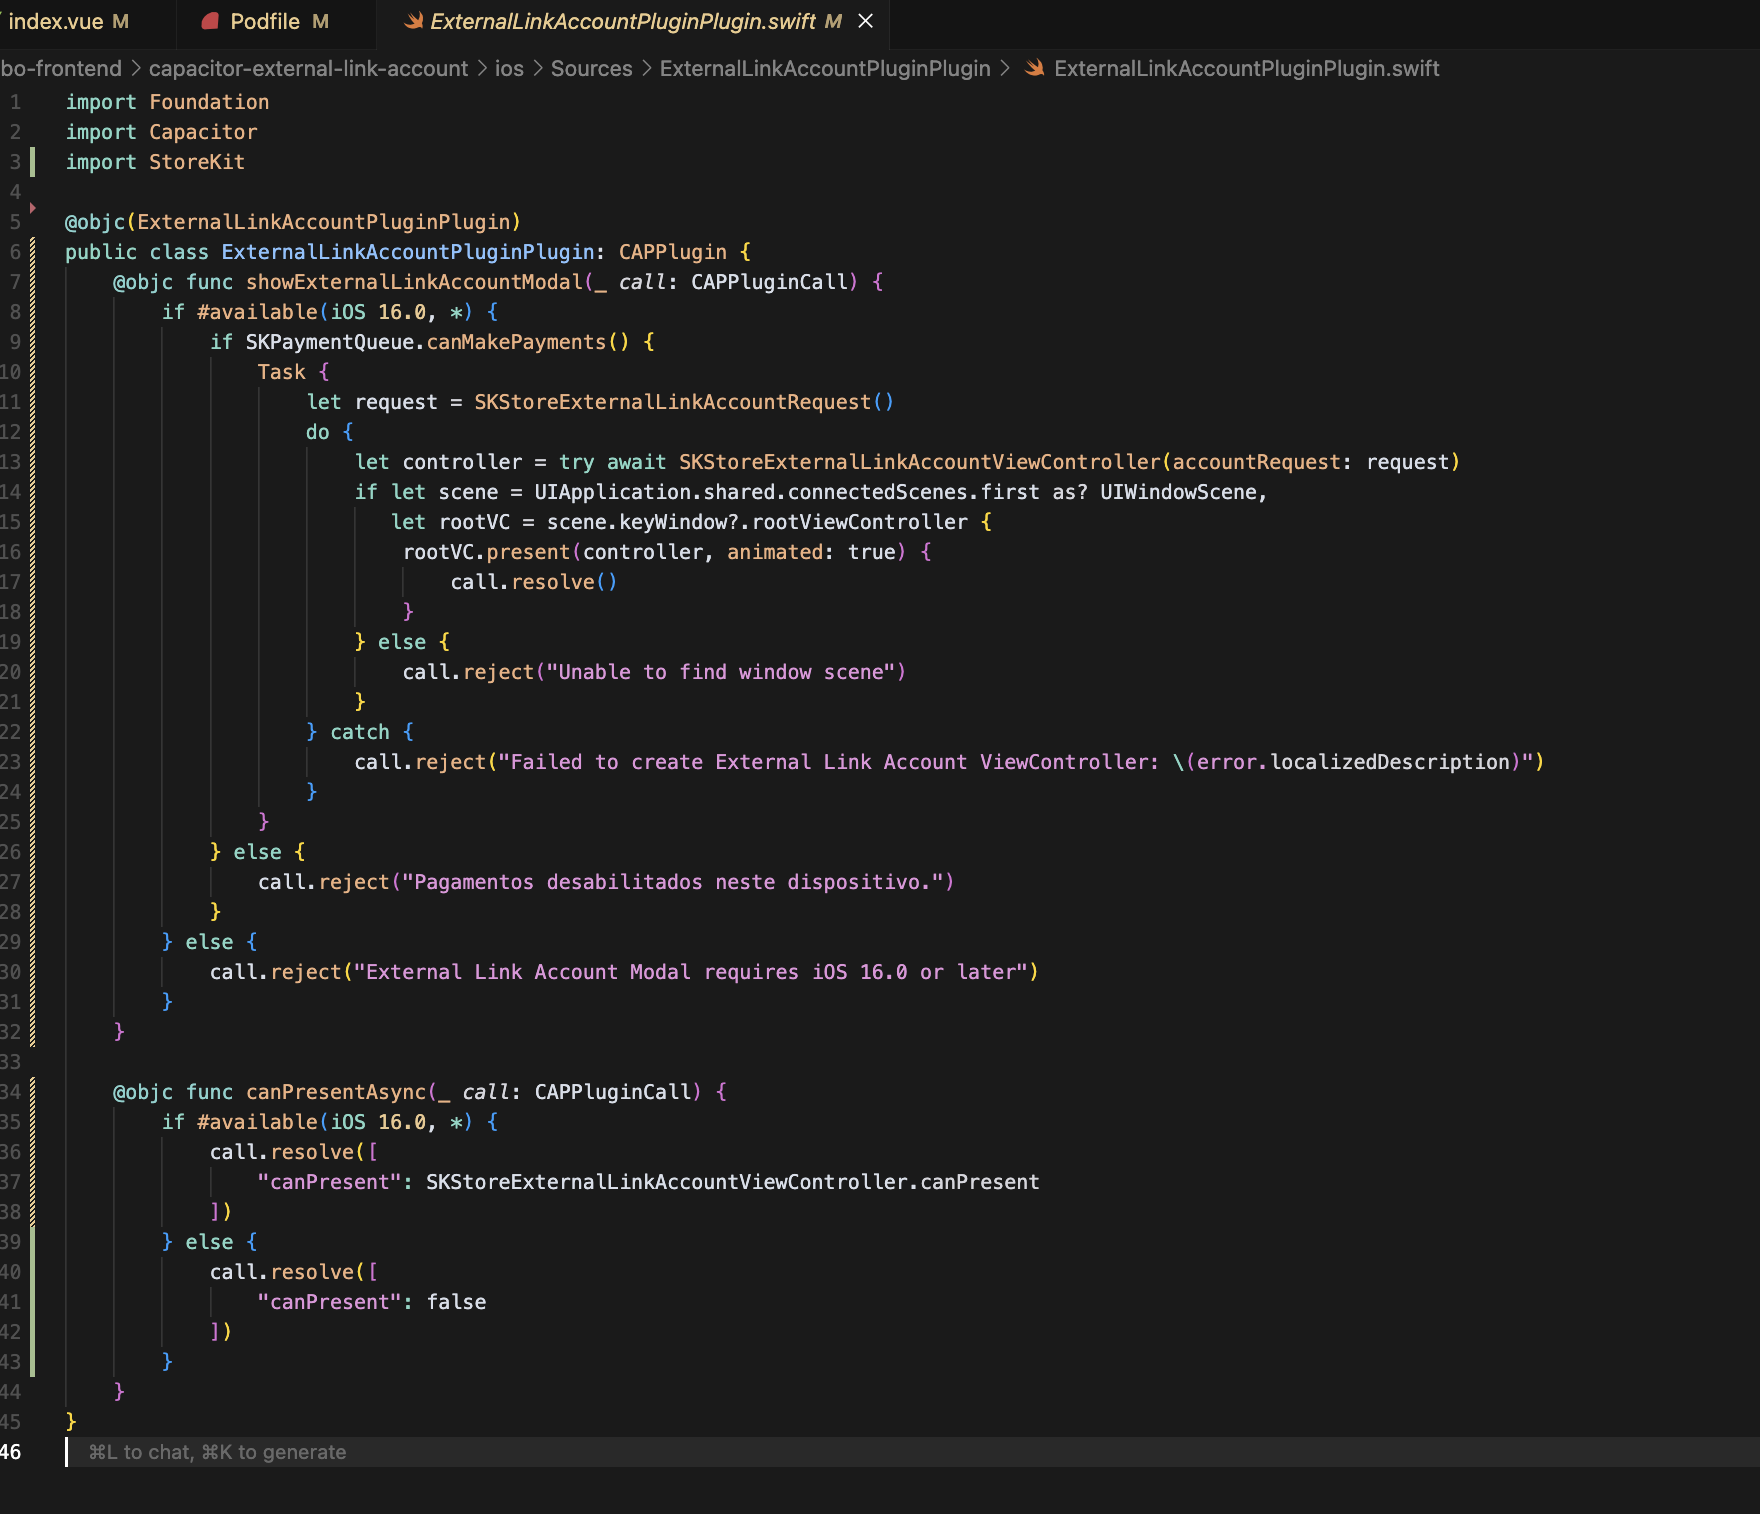Expand the Sources breadcrumb folder
The width and height of the screenshot is (1760, 1514).
(591, 68)
